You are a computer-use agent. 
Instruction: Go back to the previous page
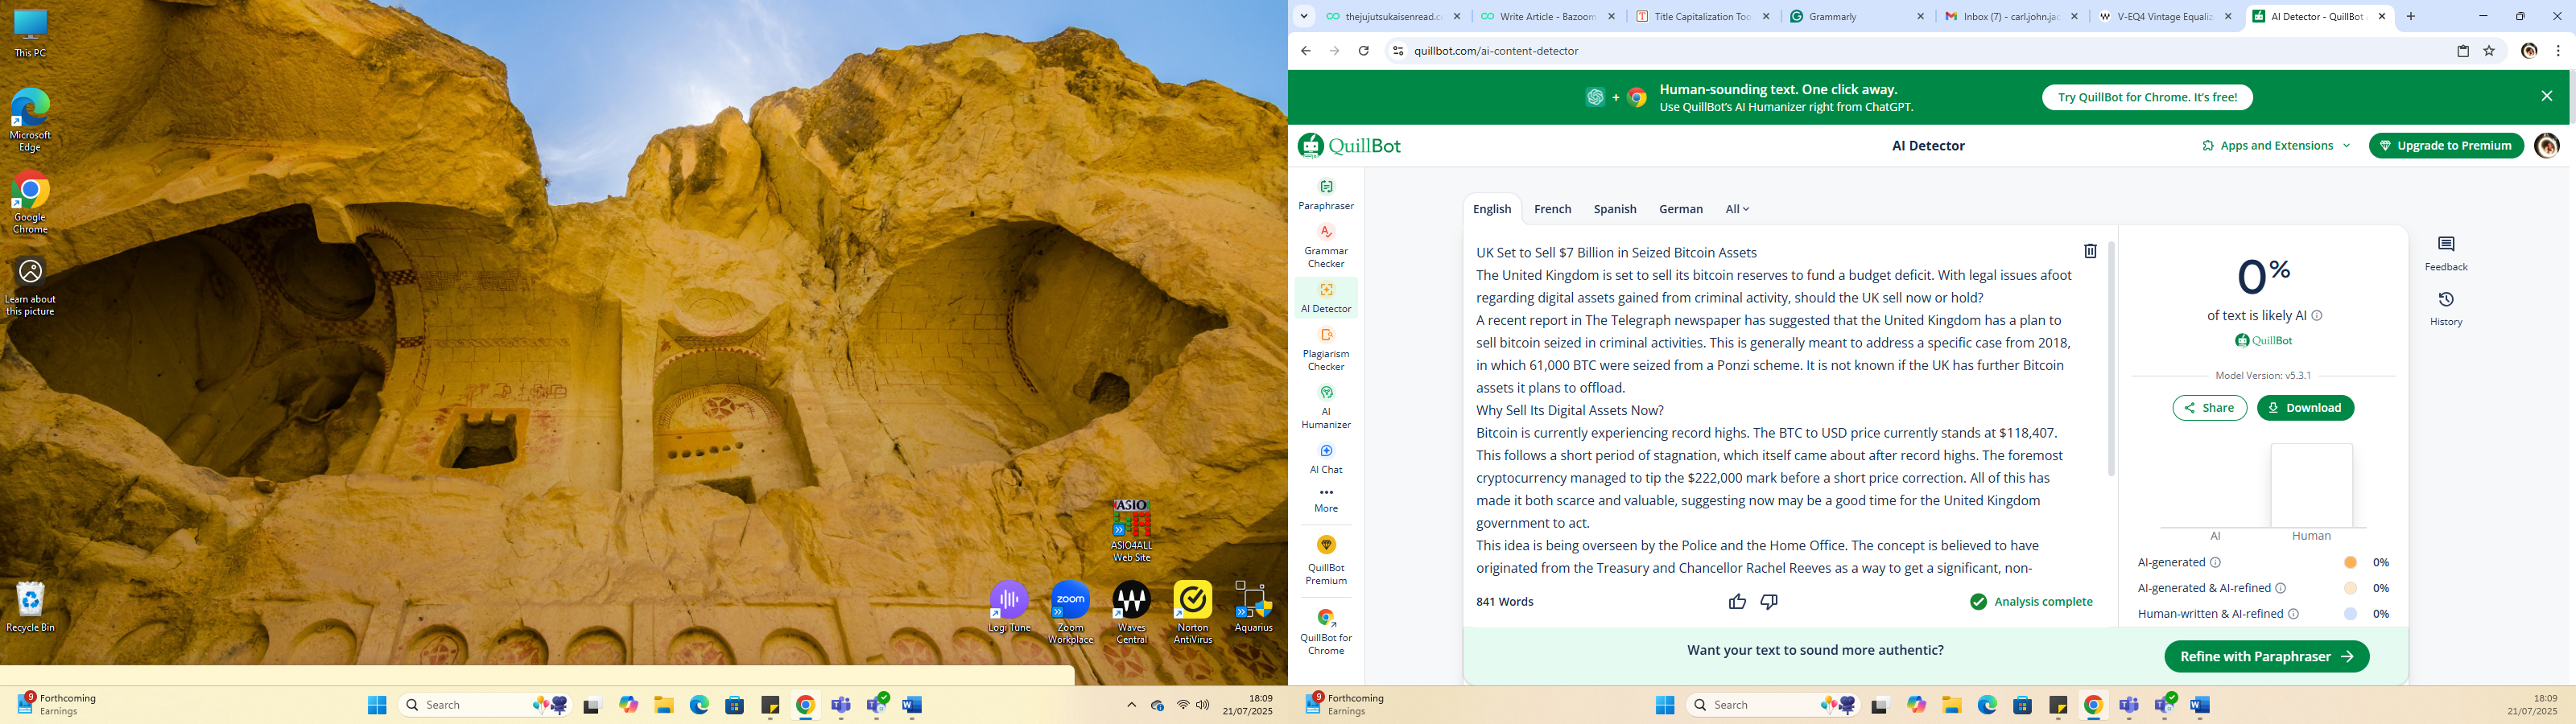[x=1305, y=51]
